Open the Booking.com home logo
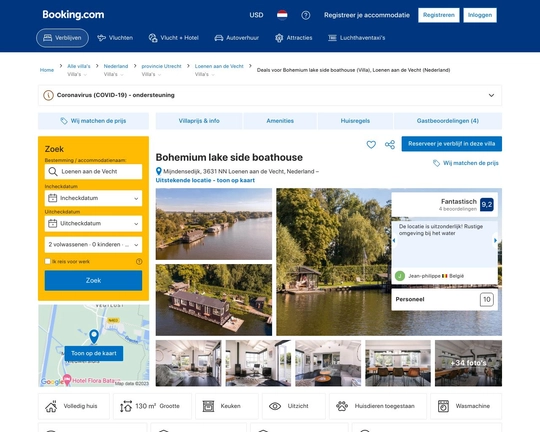540x432 pixels. coord(73,14)
